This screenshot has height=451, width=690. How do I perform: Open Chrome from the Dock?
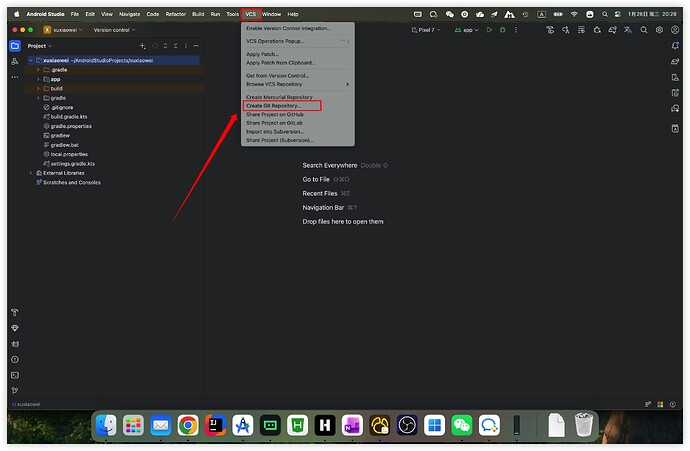coord(187,425)
